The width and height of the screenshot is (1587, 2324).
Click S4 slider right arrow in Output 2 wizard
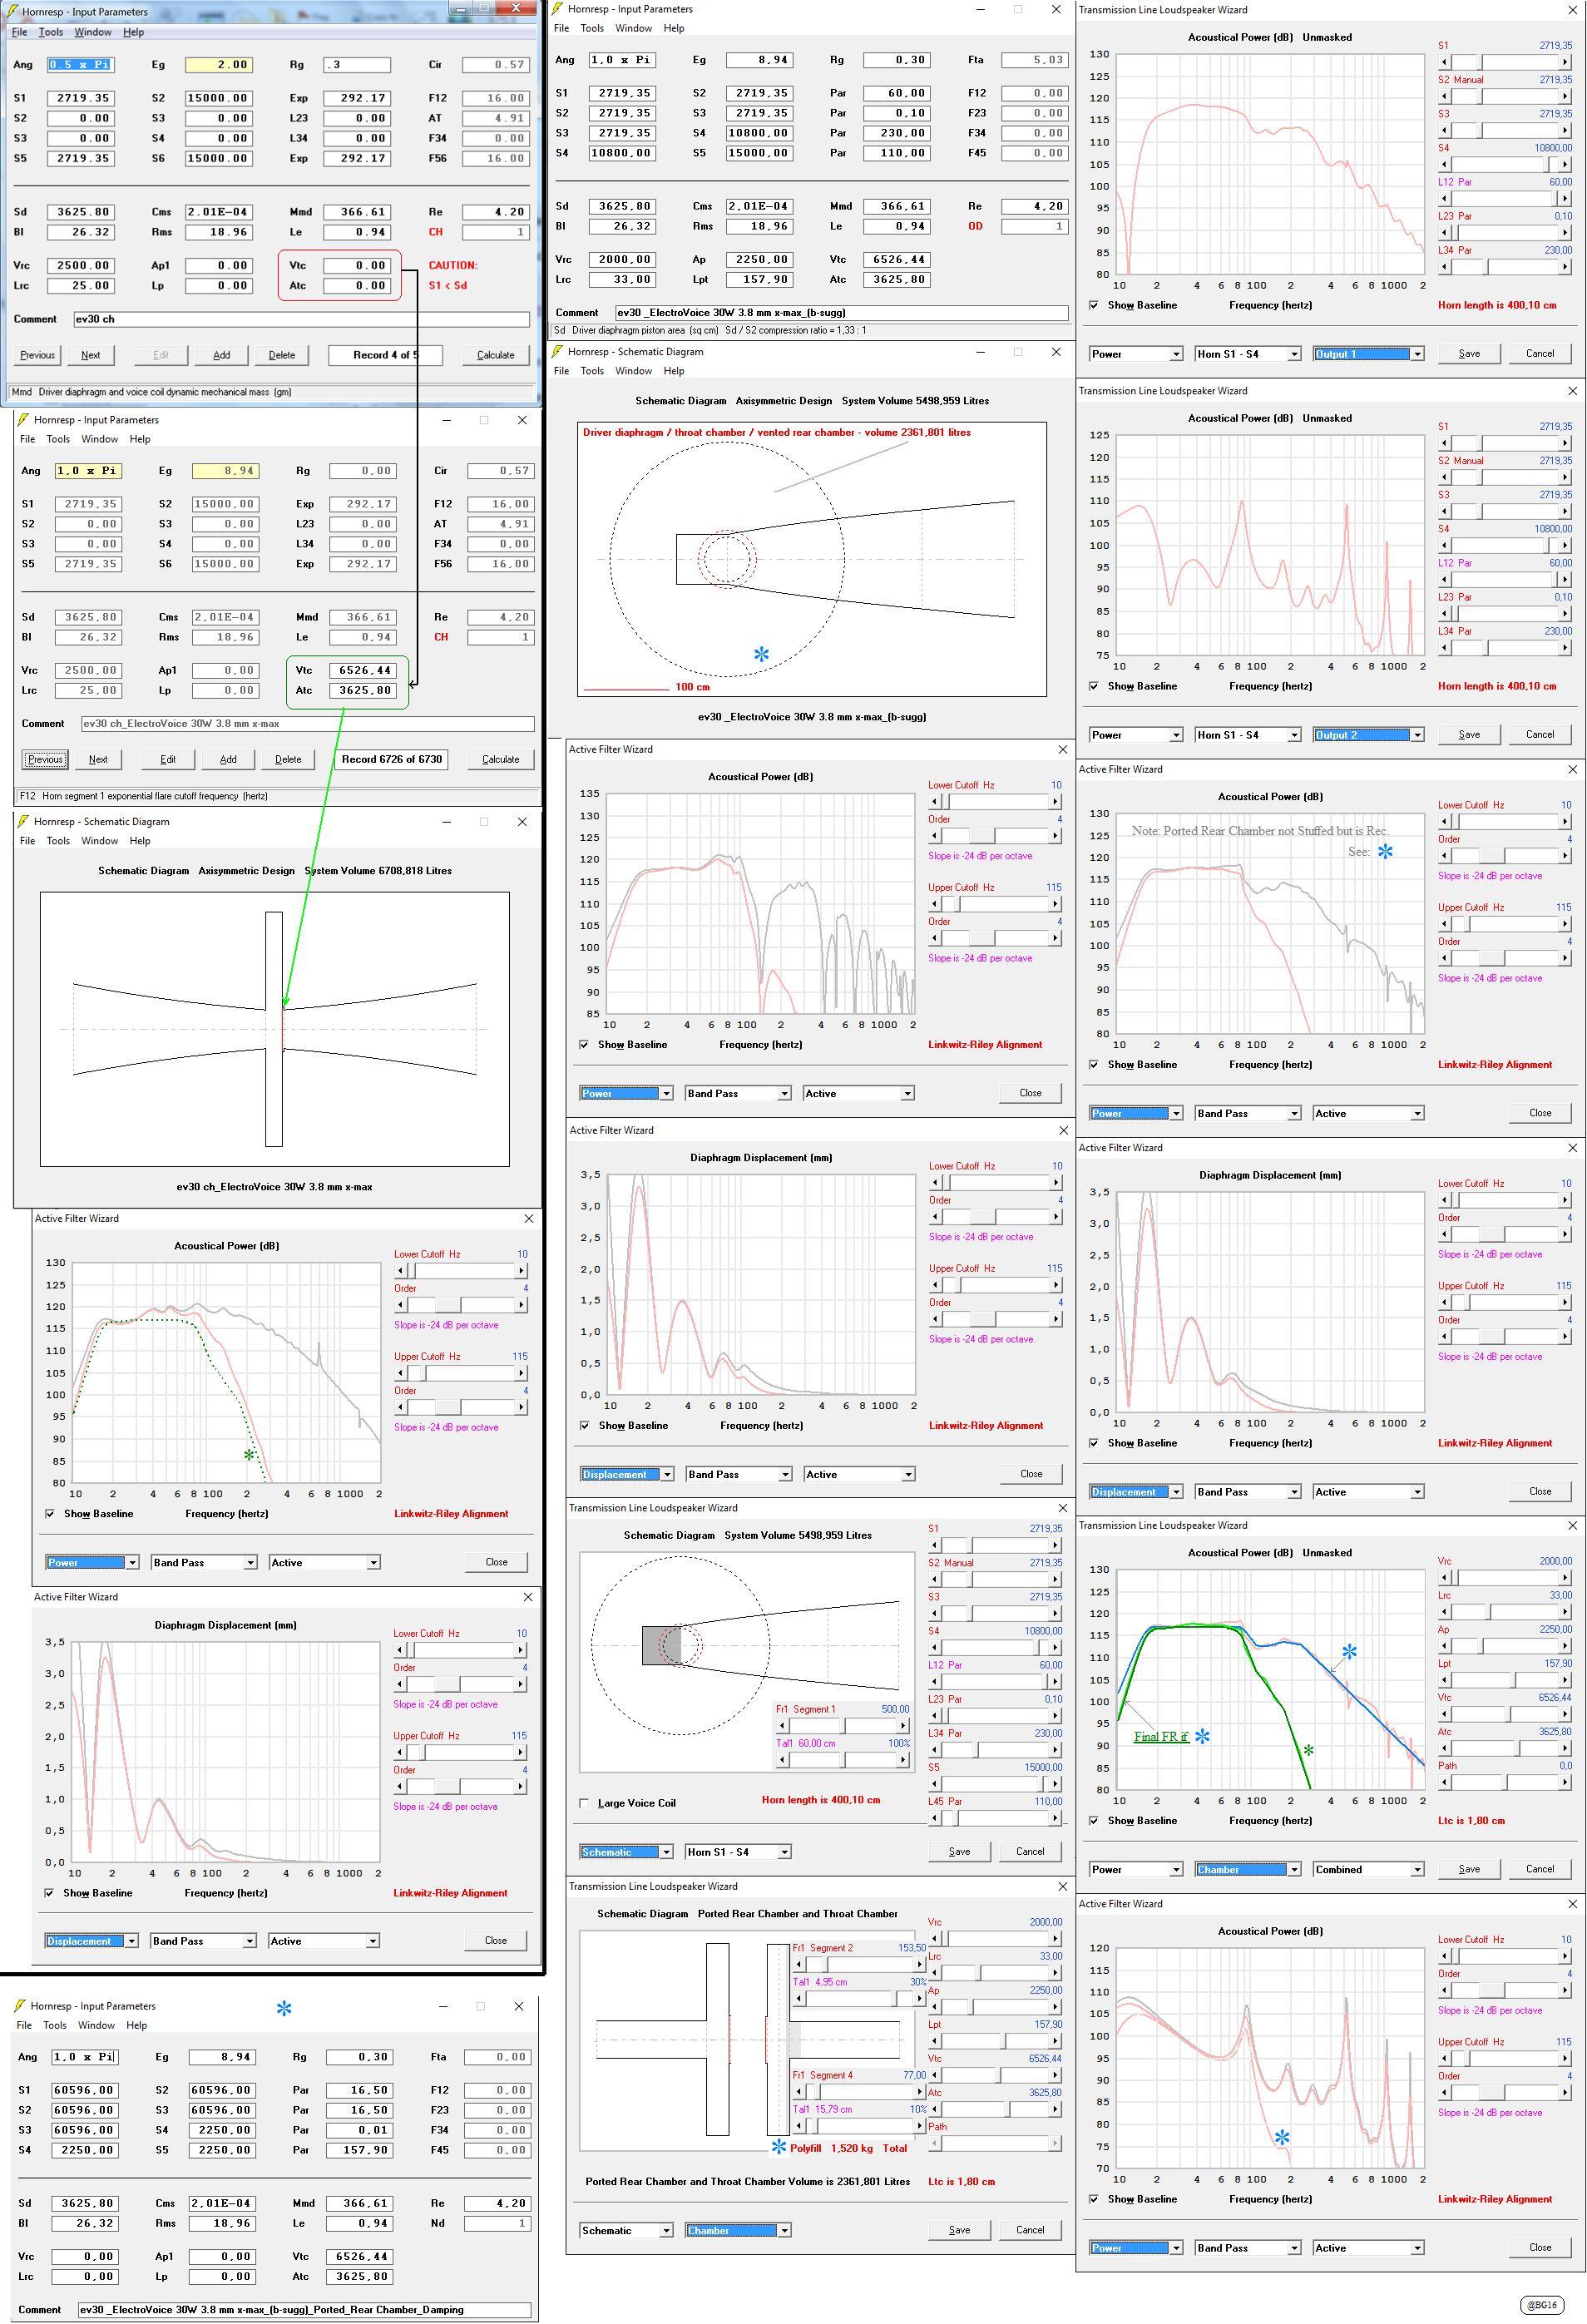[x=1566, y=545]
